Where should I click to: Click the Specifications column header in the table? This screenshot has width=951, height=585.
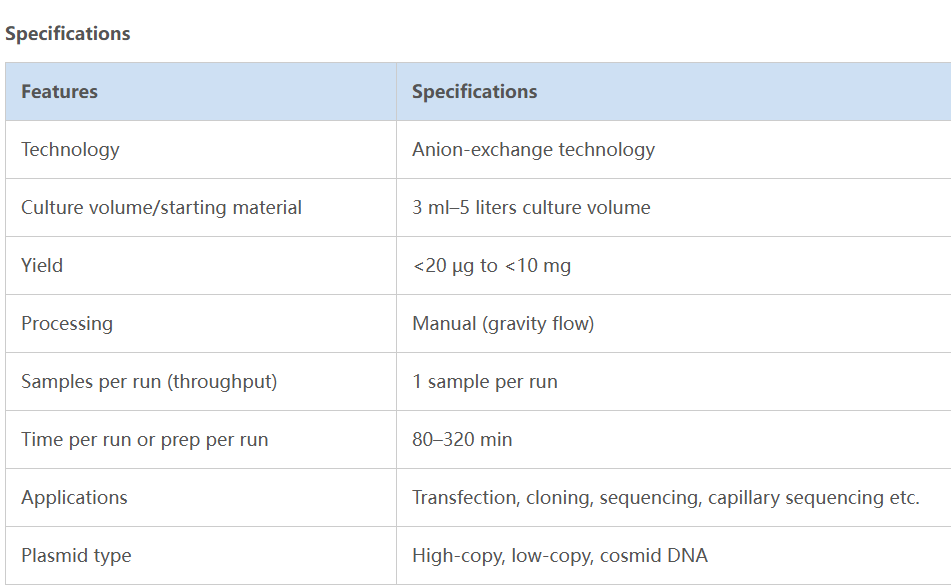pyautogui.click(x=474, y=92)
